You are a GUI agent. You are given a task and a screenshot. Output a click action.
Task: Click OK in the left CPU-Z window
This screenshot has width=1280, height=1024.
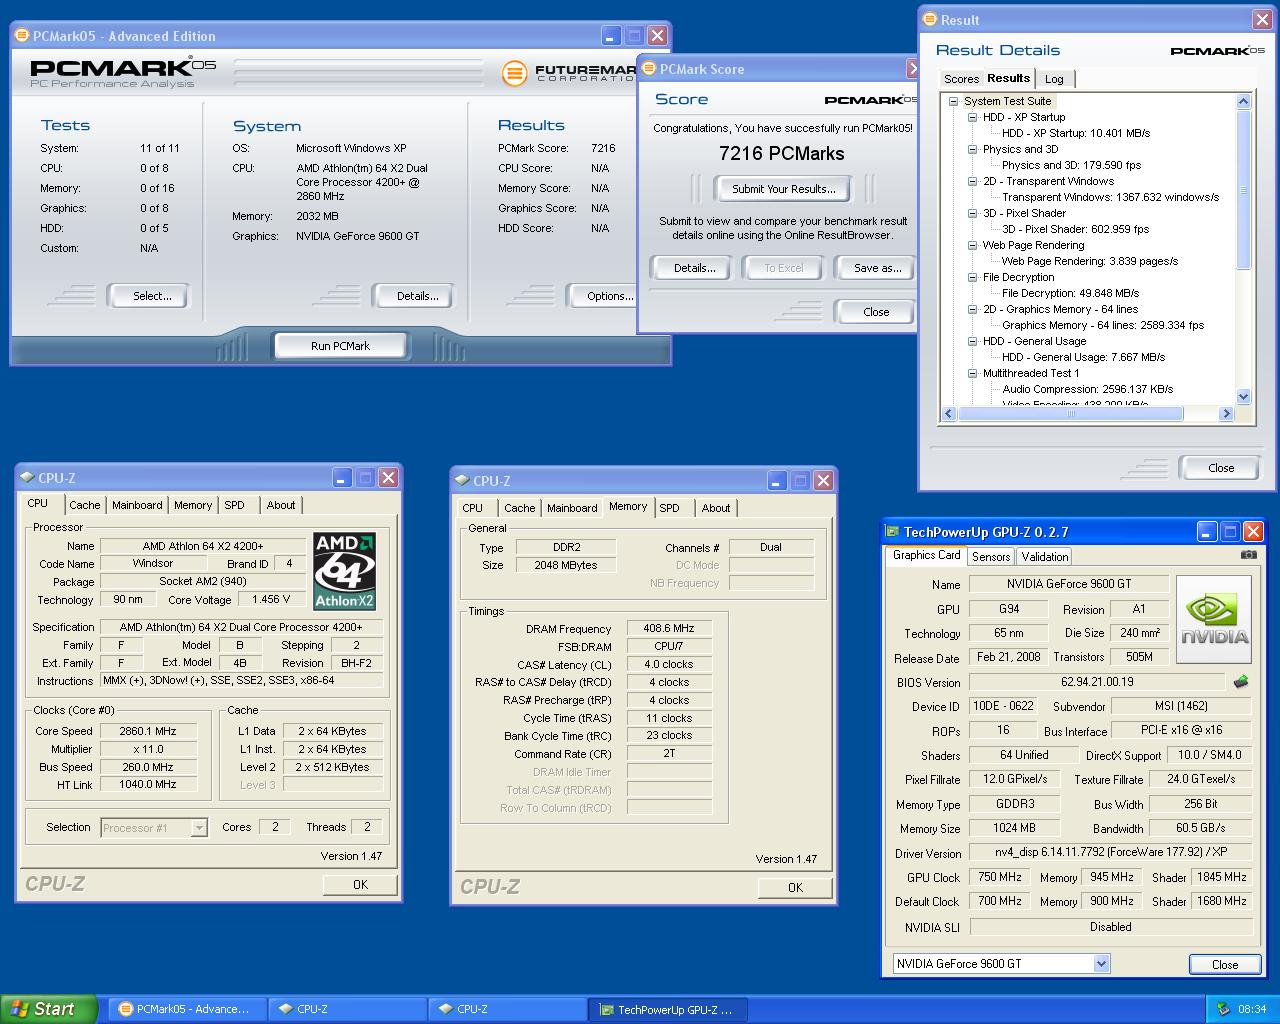click(x=360, y=885)
